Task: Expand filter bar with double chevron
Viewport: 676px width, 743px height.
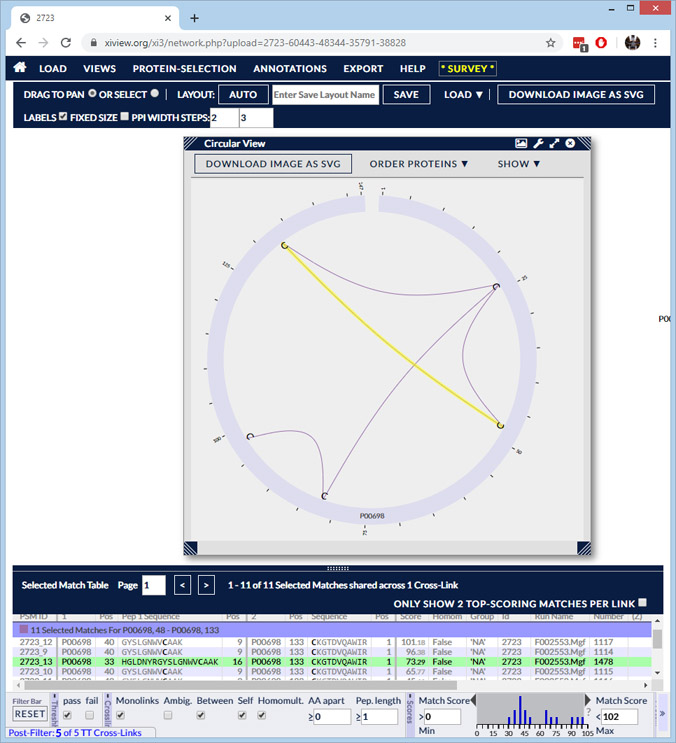Action: 662,713
